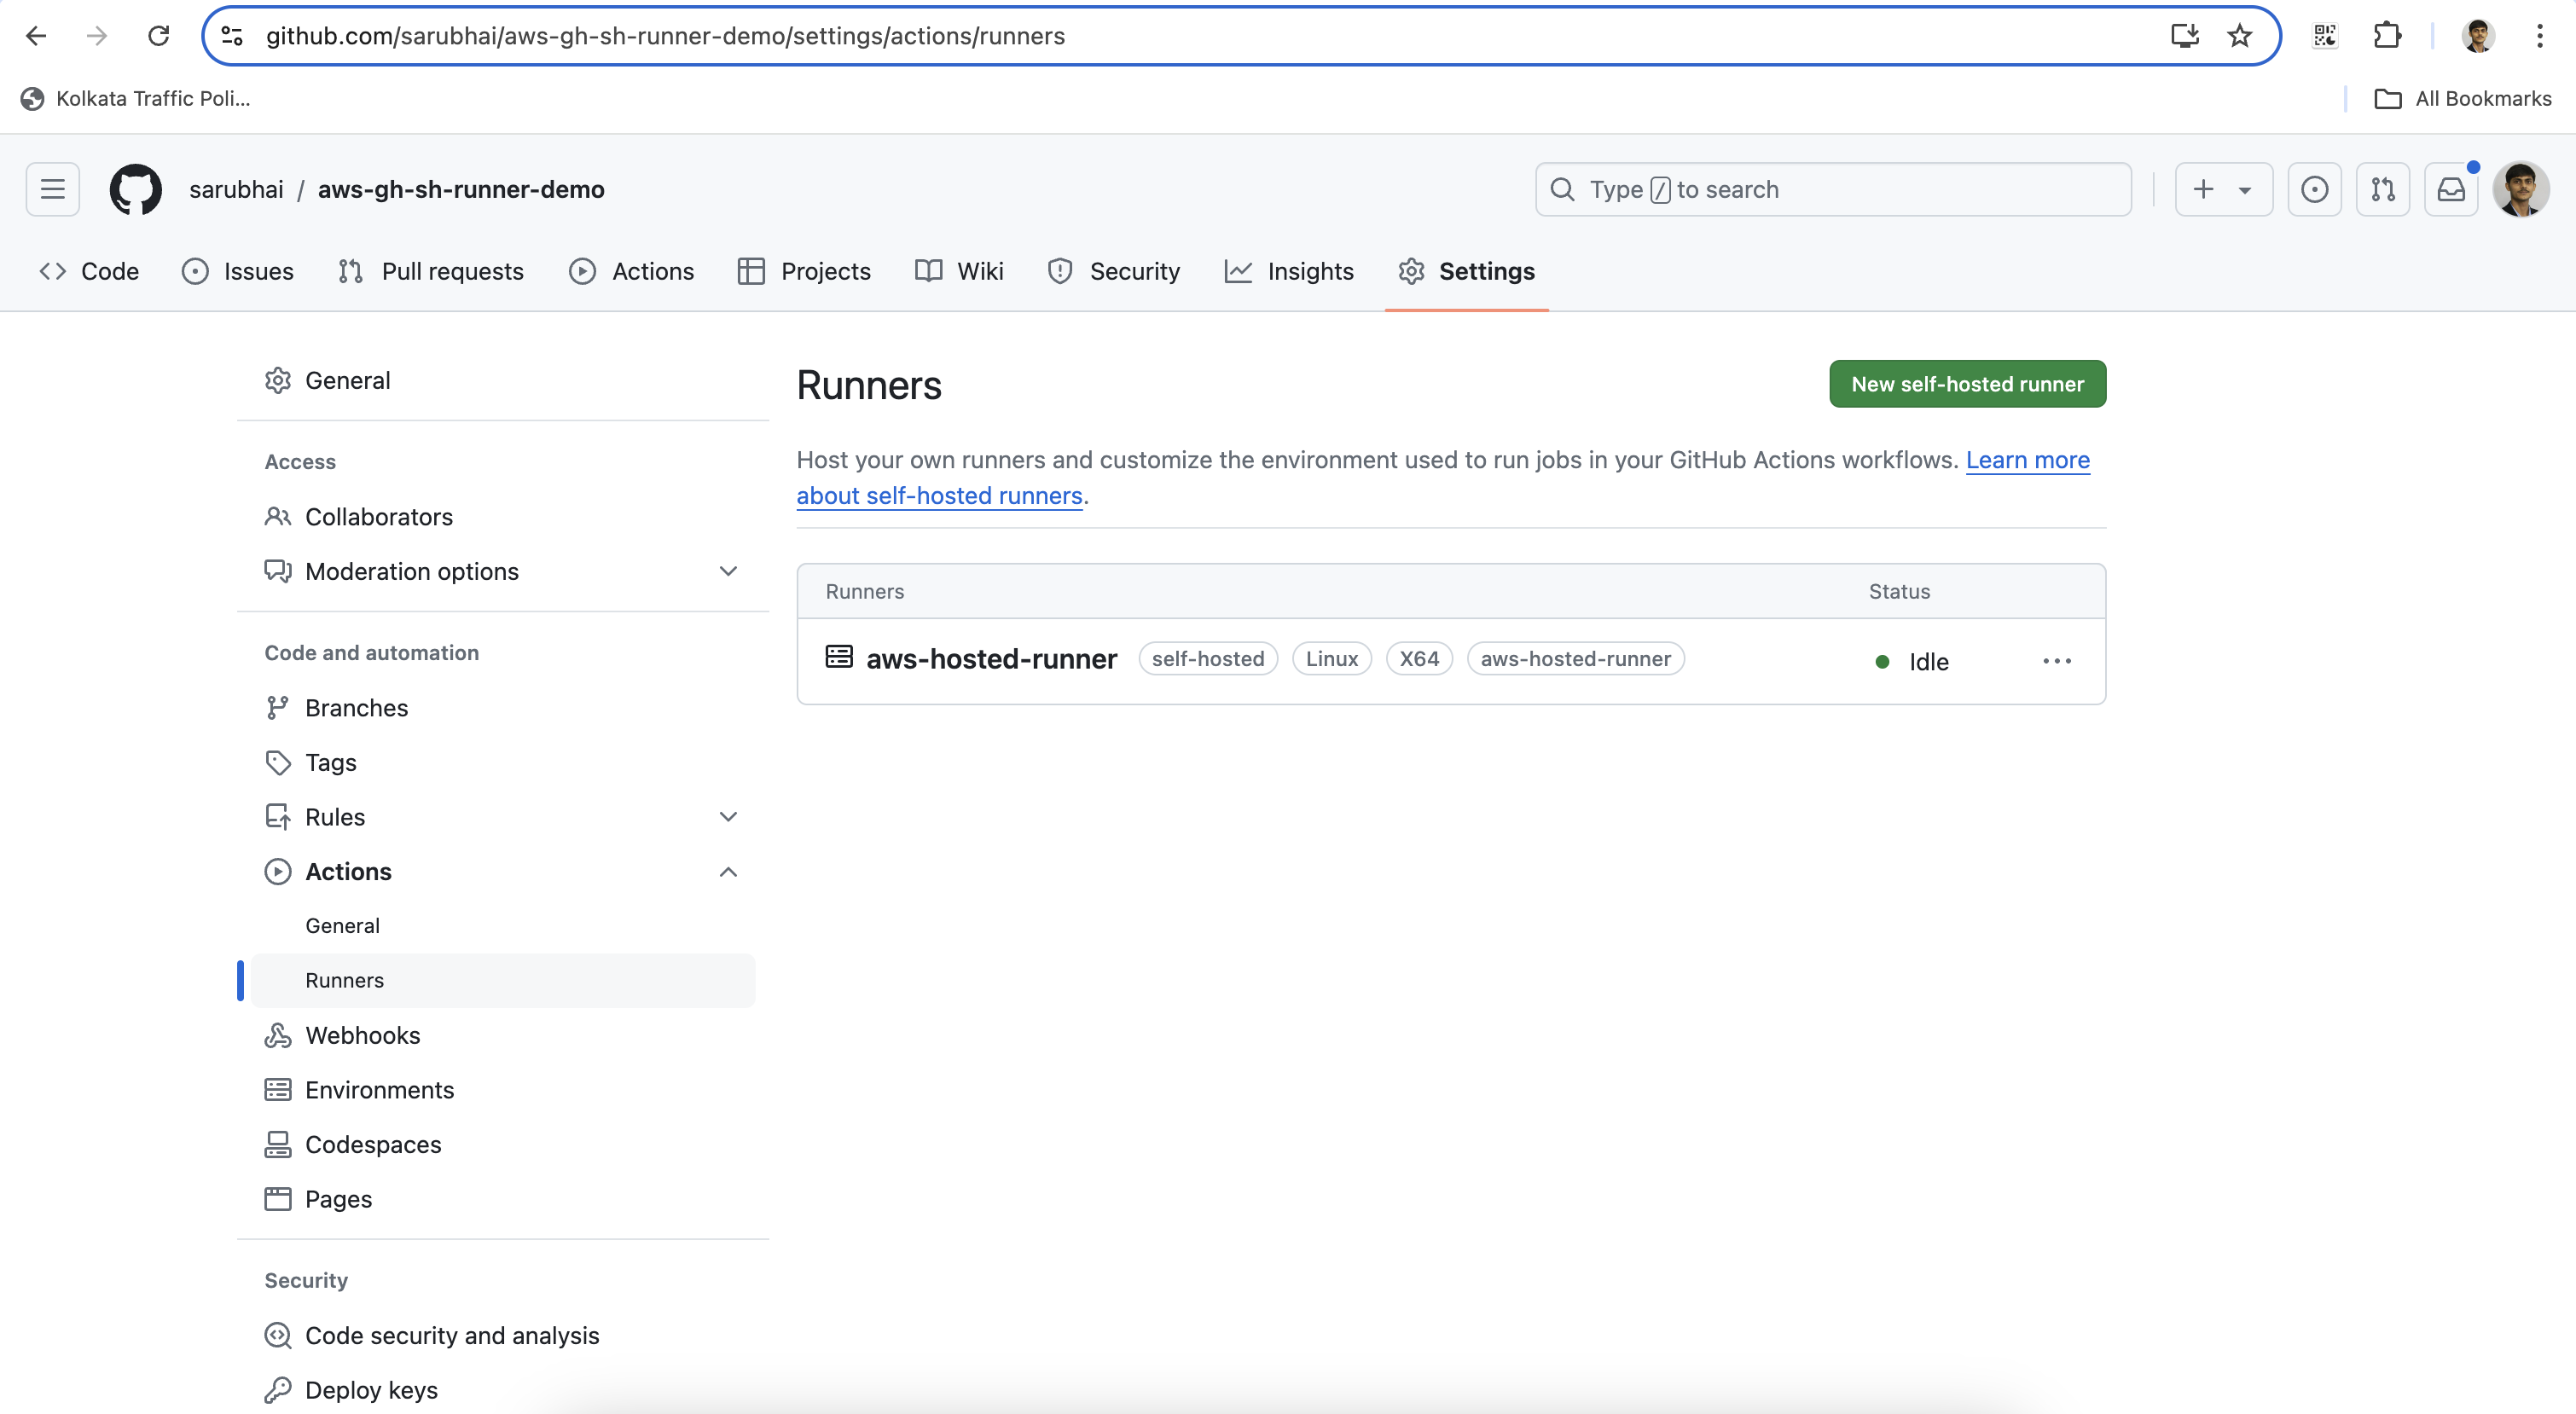The height and width of the screenshot is (1414, 2576).
Task: Open the pull requests header icon
Action: coord(2383,189)
